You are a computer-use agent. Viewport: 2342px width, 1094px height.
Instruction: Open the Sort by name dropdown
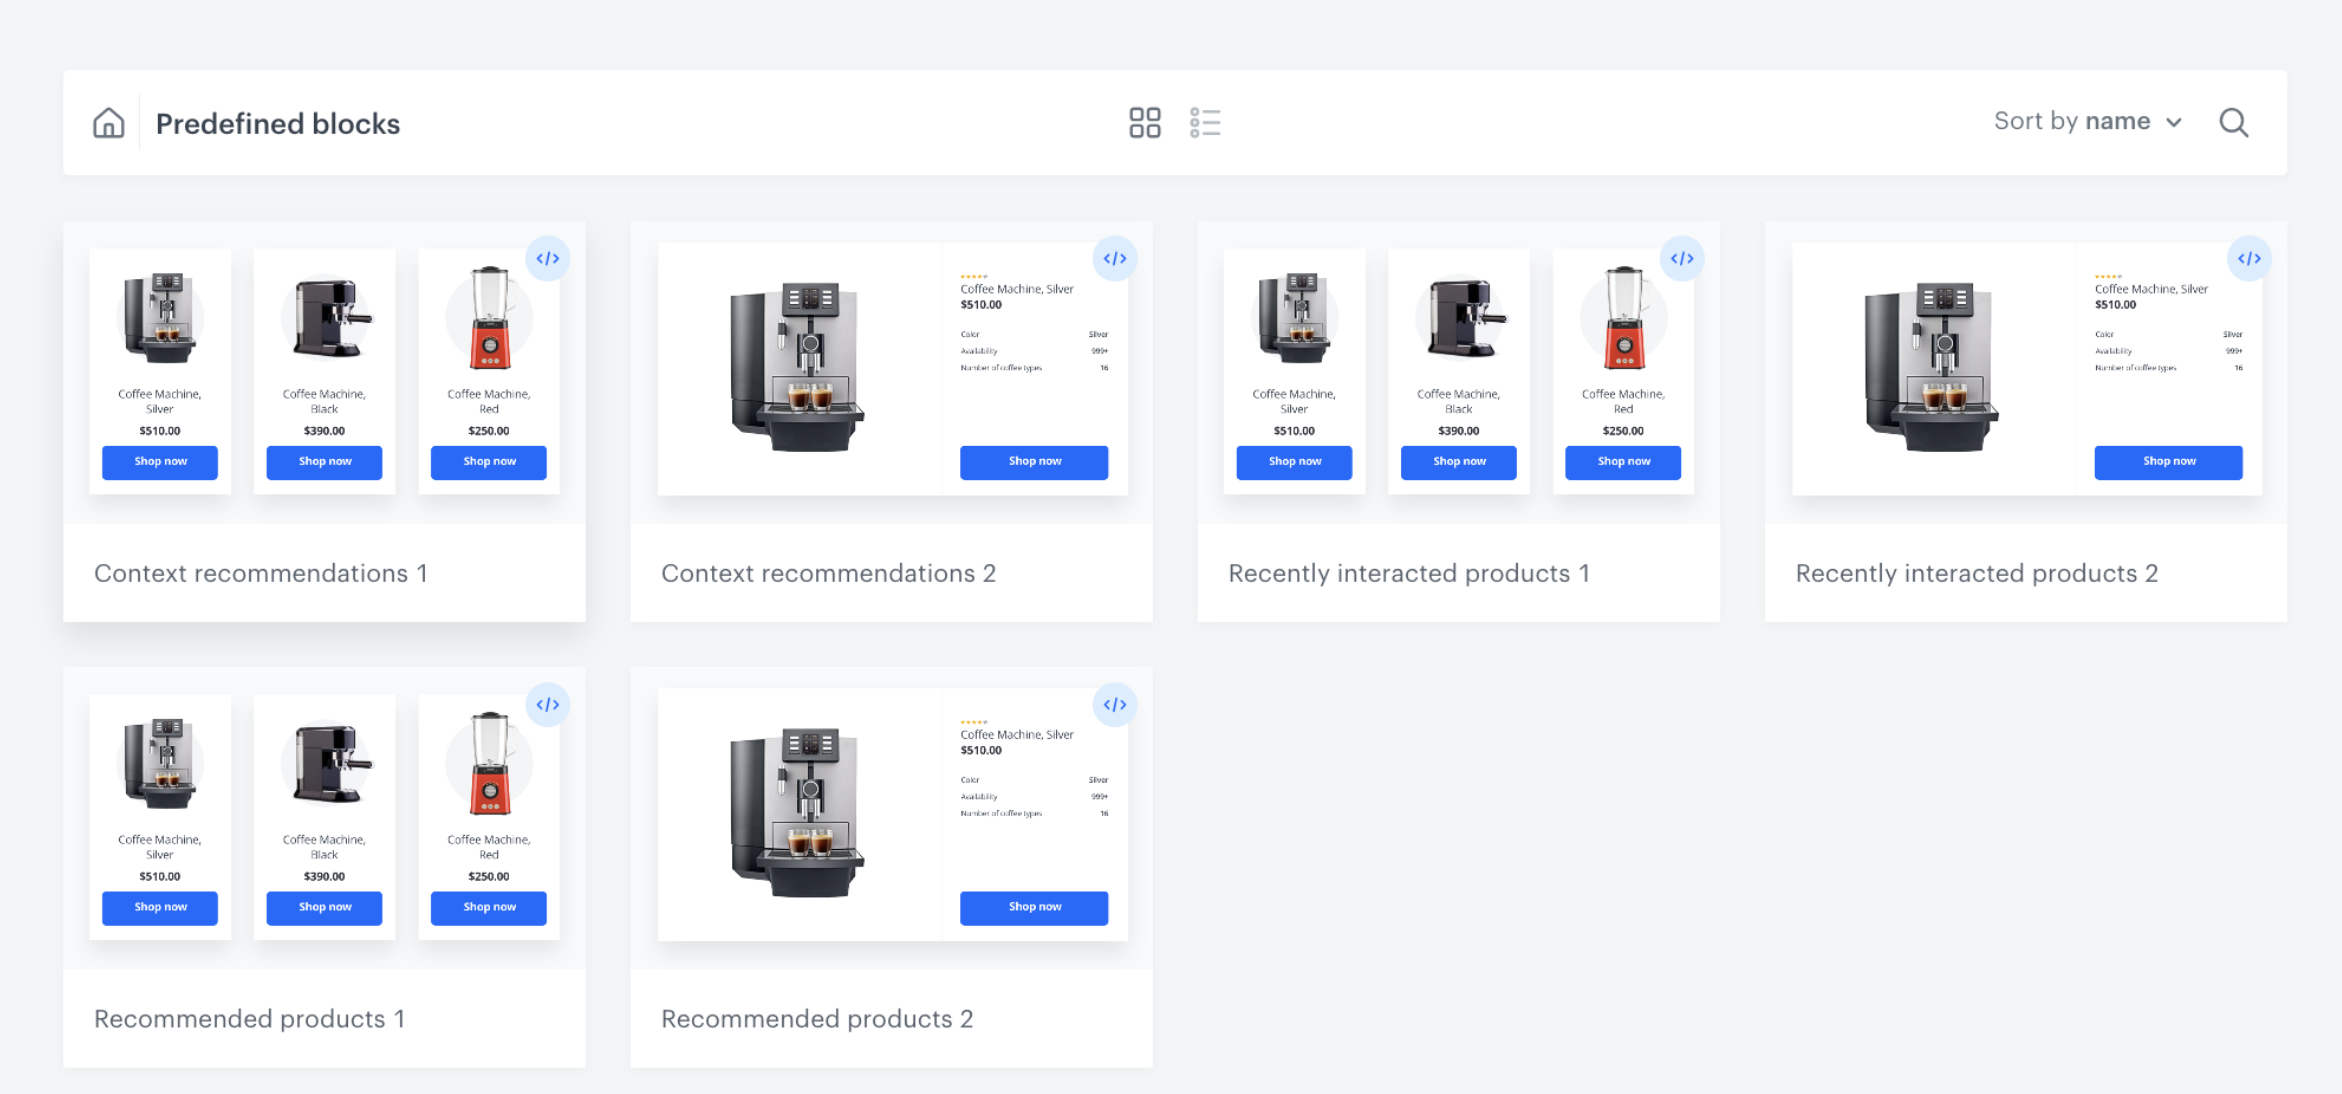[2086, 122]
